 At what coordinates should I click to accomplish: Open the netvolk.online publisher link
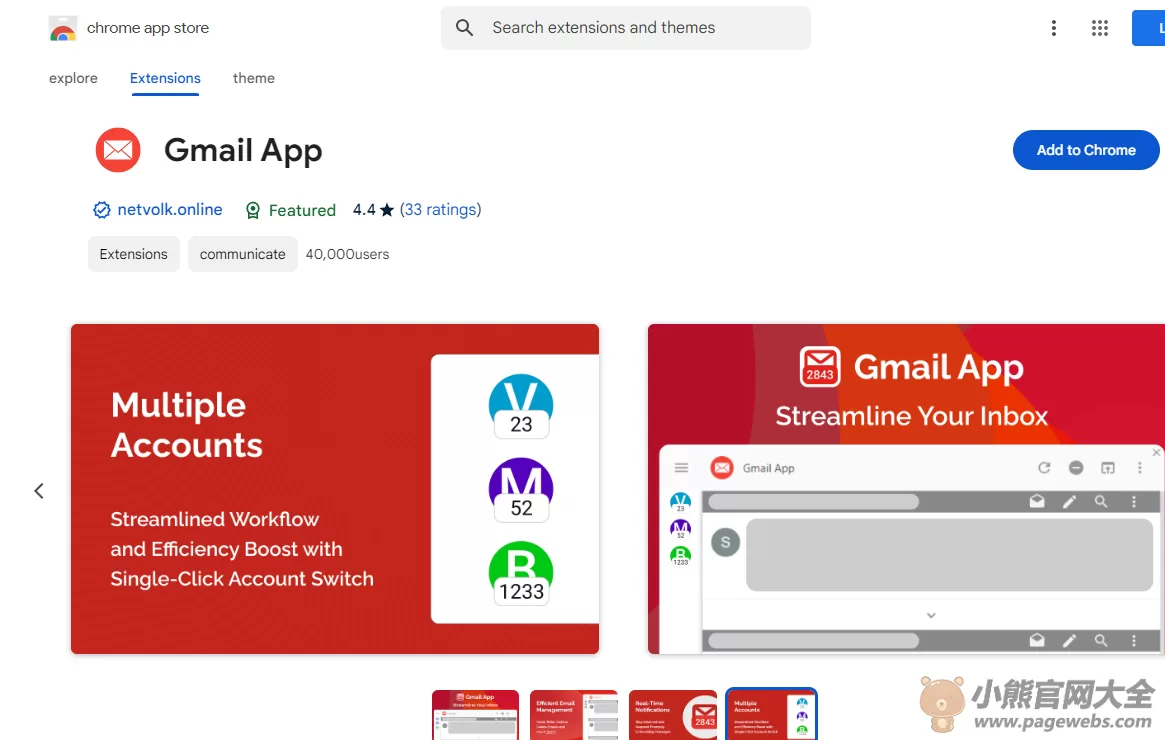170,210
